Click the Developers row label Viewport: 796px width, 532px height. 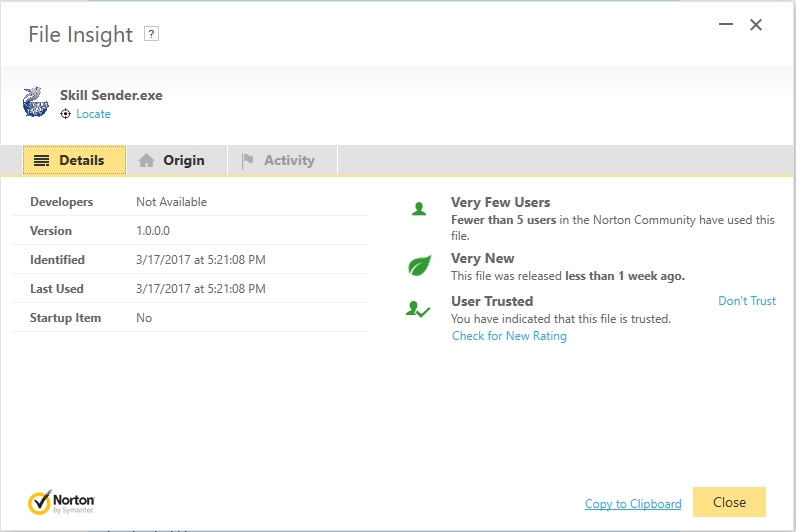coord(61,202)
